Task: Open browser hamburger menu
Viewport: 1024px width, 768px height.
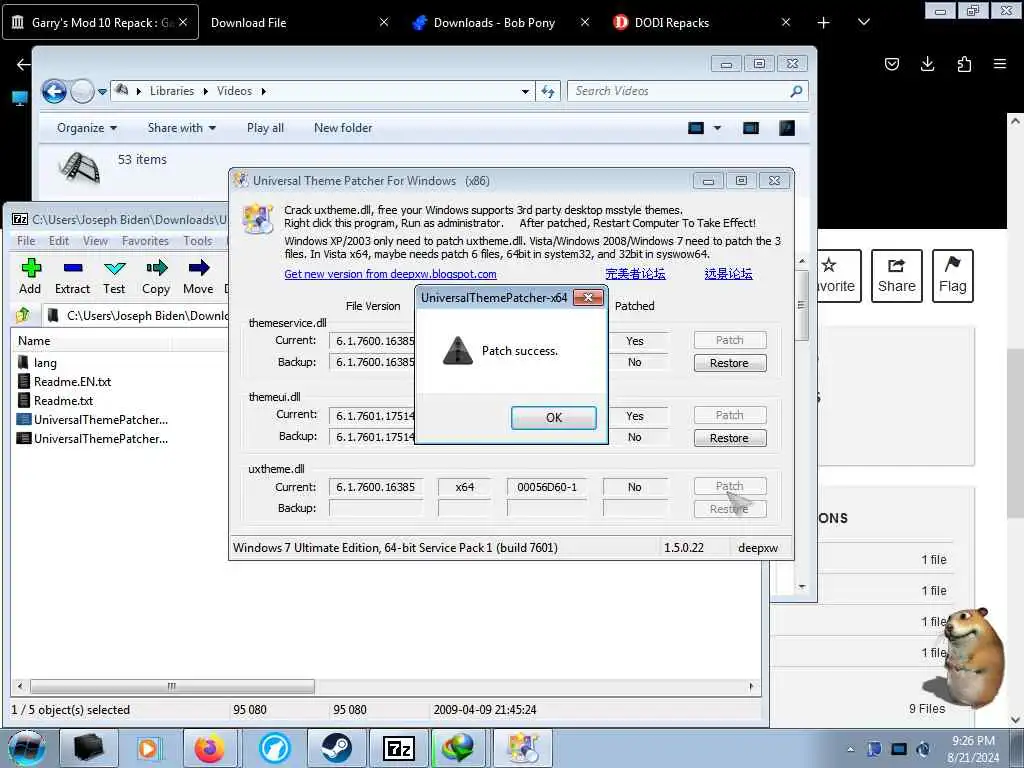Action: tap(1000, 64)
